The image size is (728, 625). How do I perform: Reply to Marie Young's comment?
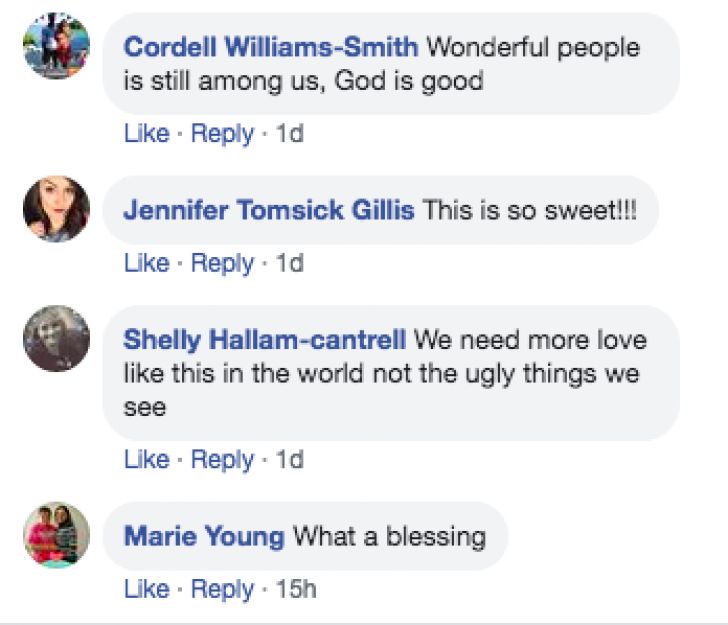click(222, 590)
